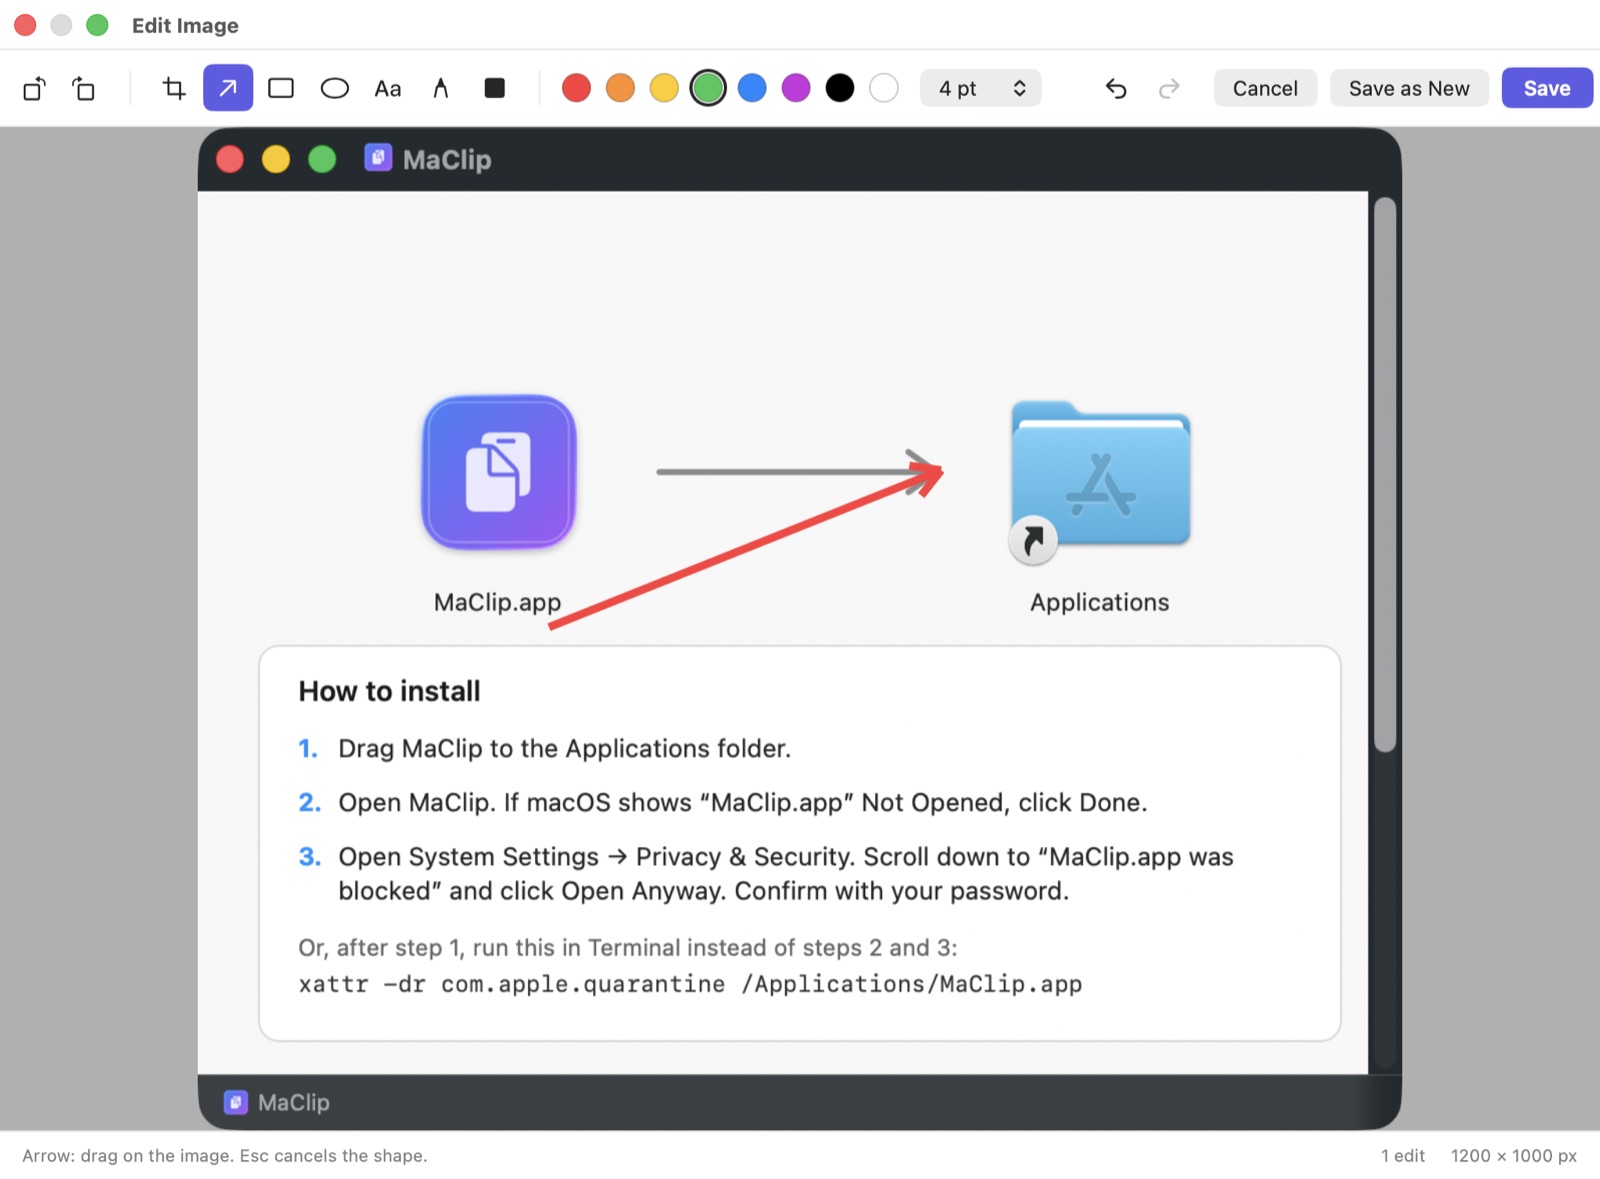The image size is (1600, 1179).
Task: Select the Arrow tool
Action: coord(228,88)
